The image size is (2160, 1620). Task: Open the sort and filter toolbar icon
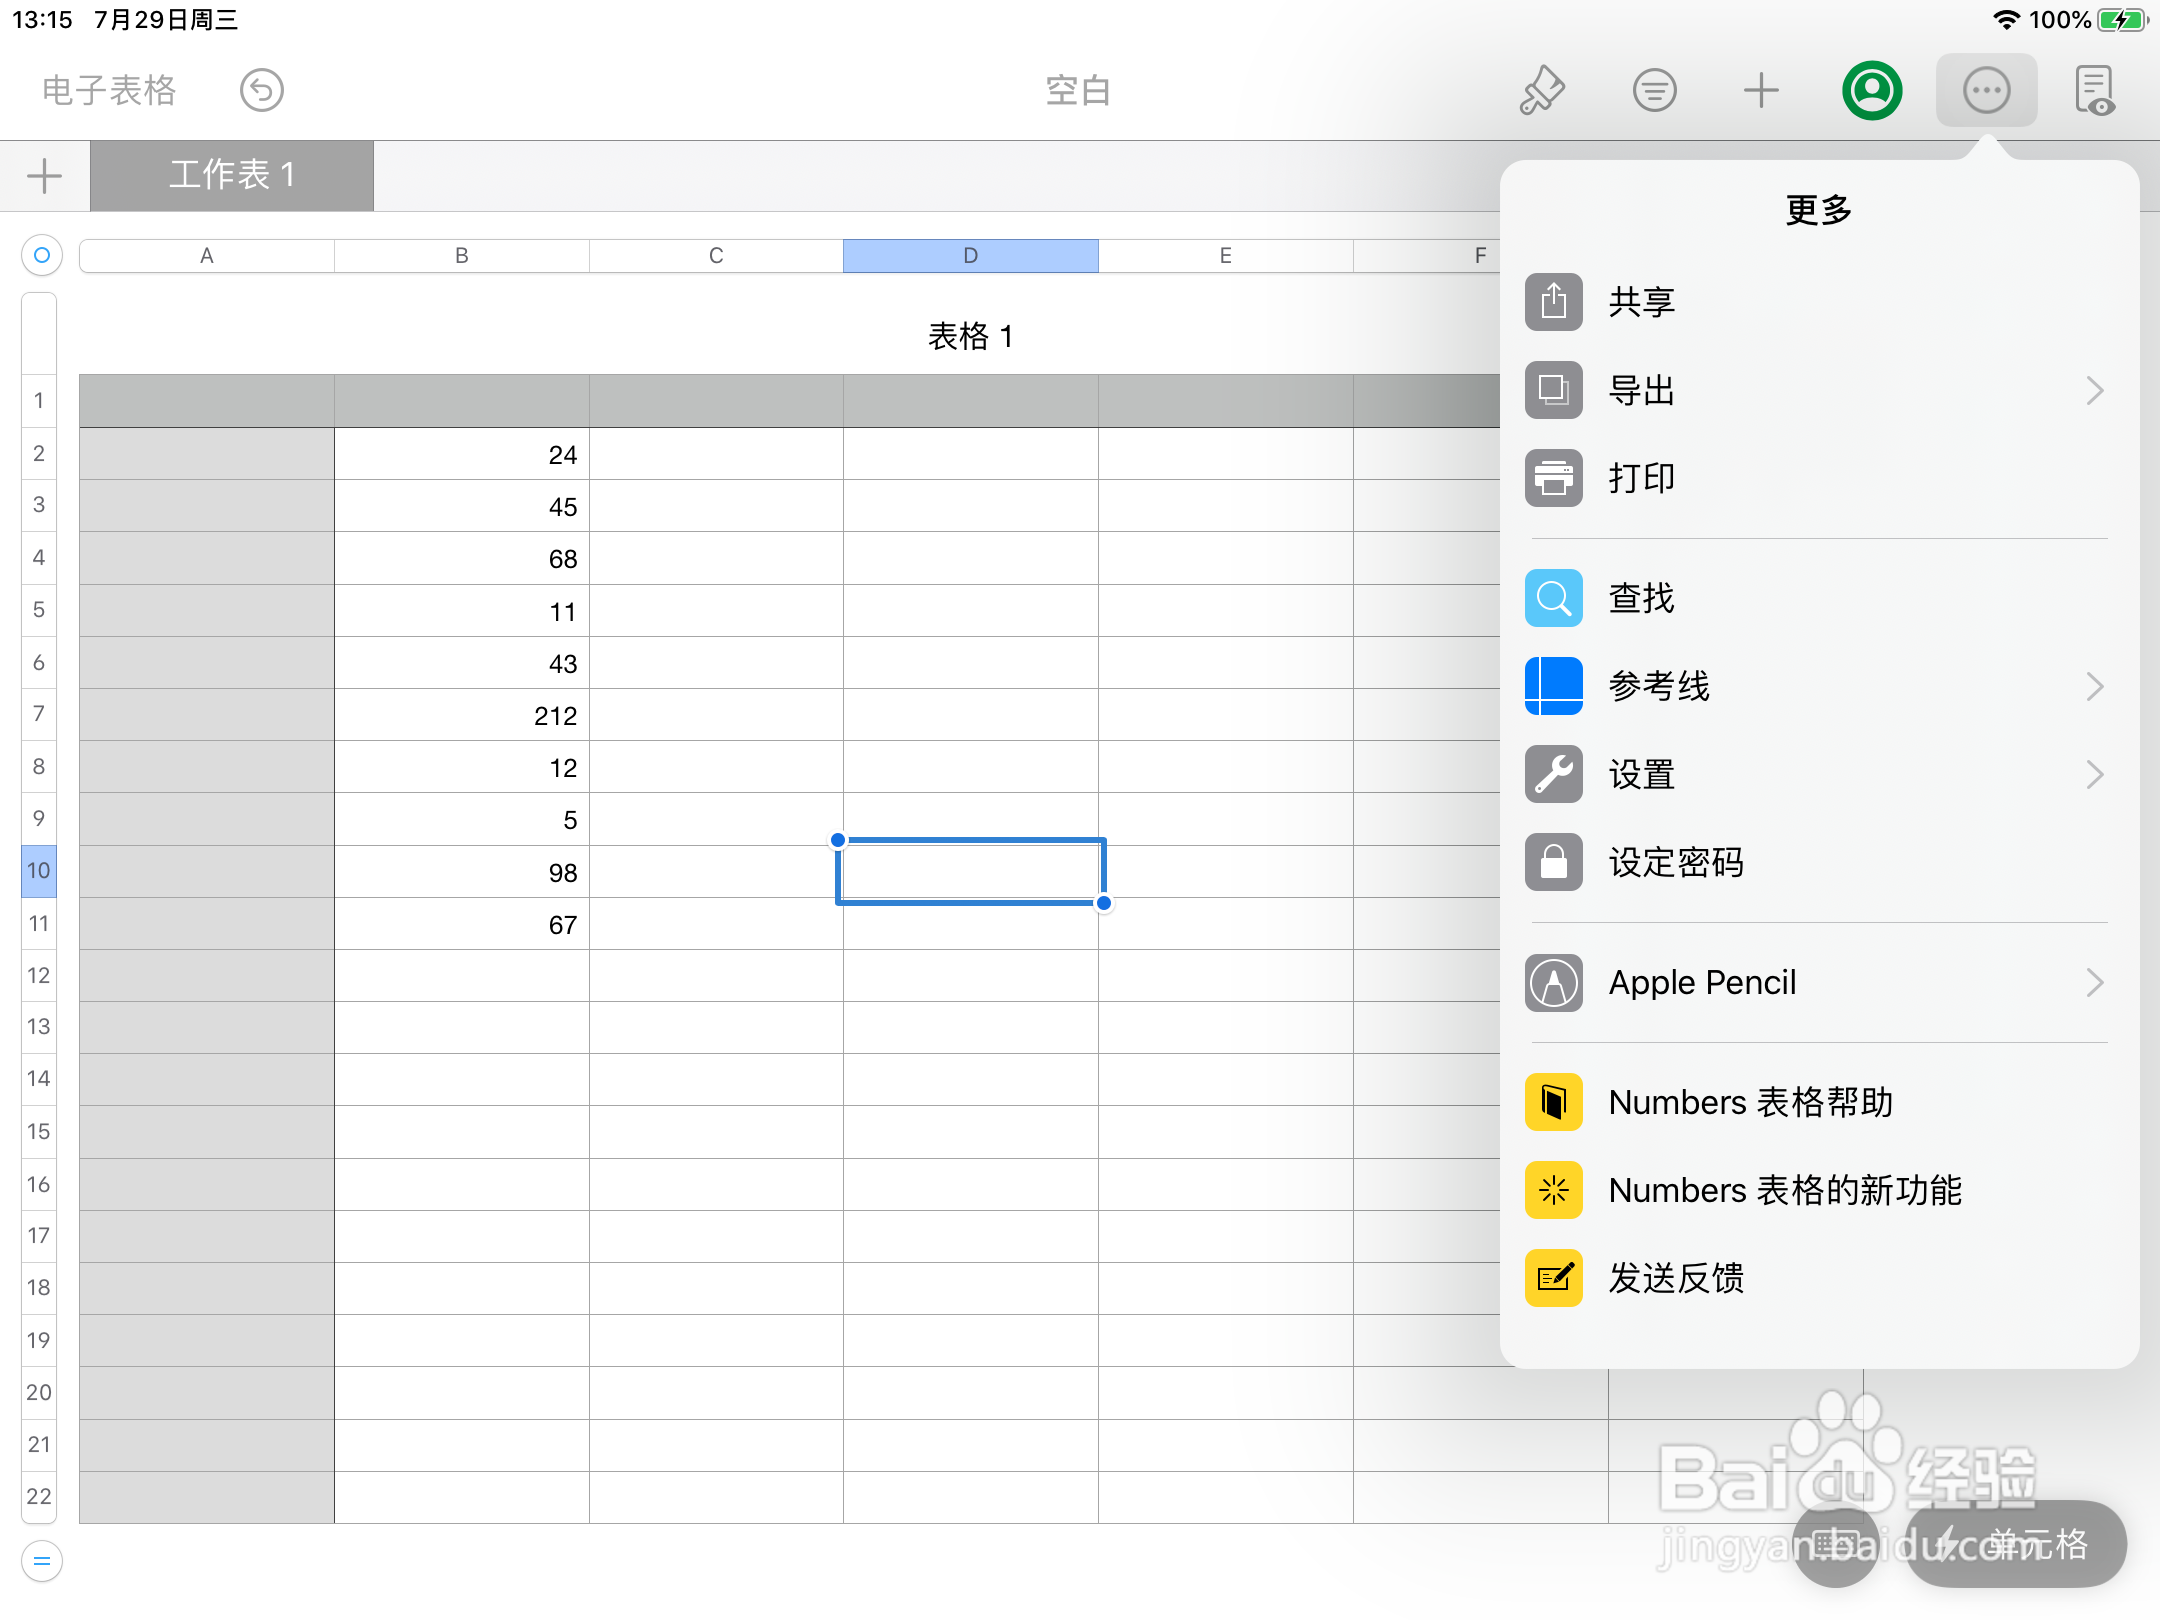click(x=1655, y=90)
